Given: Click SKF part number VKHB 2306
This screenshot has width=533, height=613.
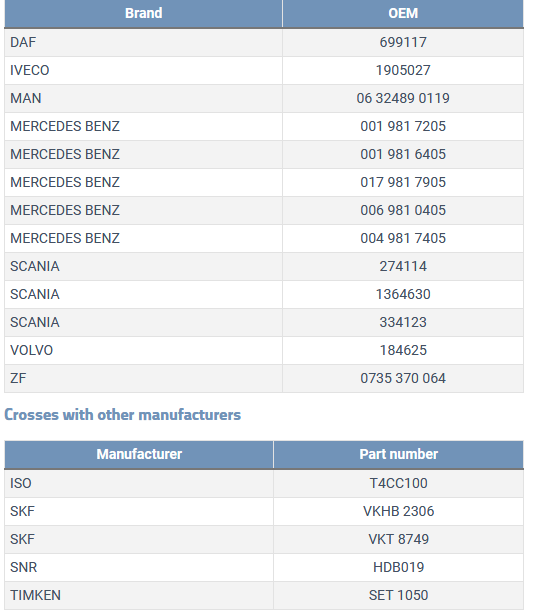Looking at the screenshot, I should [x=398, y=511].
